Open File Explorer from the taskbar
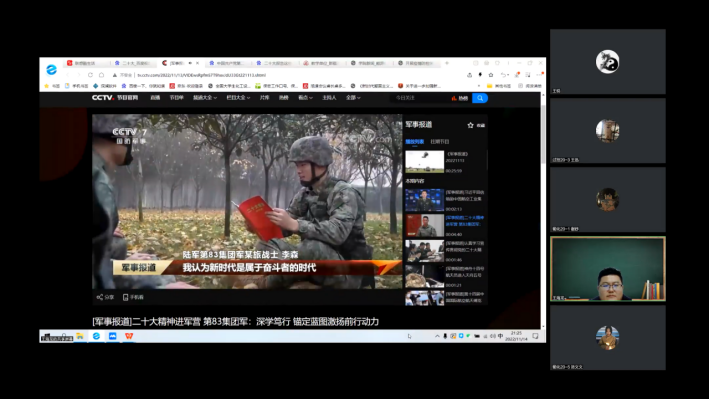This screenshot has width=709, height=399. pyautogui.click(x=80, y=336)
